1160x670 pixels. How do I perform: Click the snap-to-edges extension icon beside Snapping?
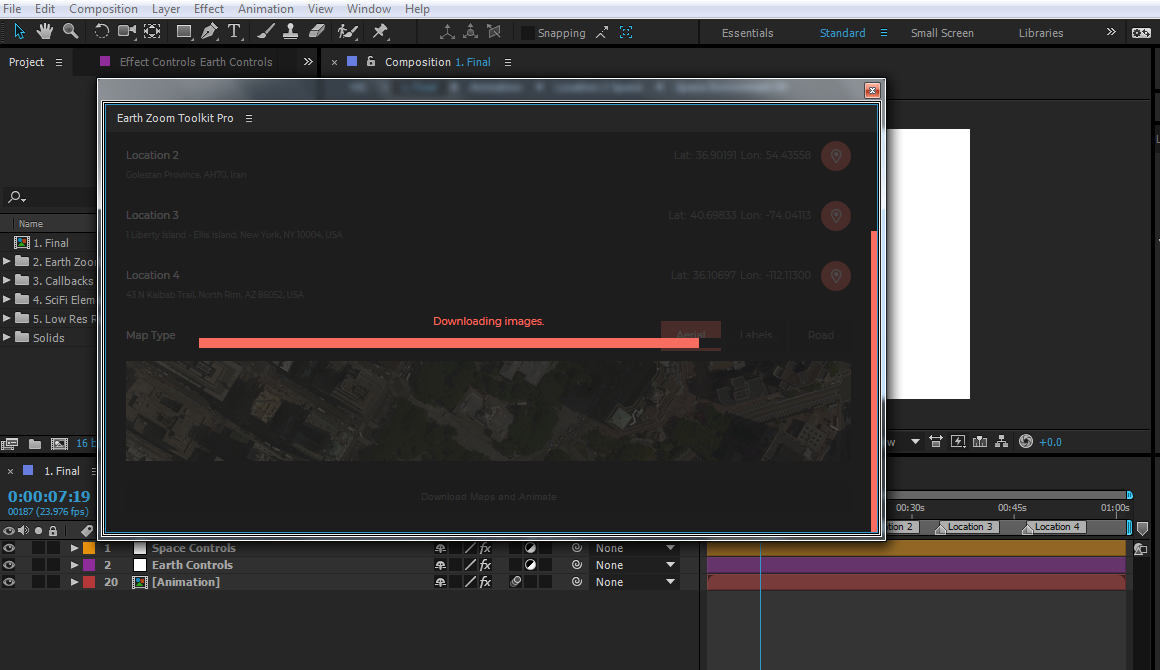point(602,33)
